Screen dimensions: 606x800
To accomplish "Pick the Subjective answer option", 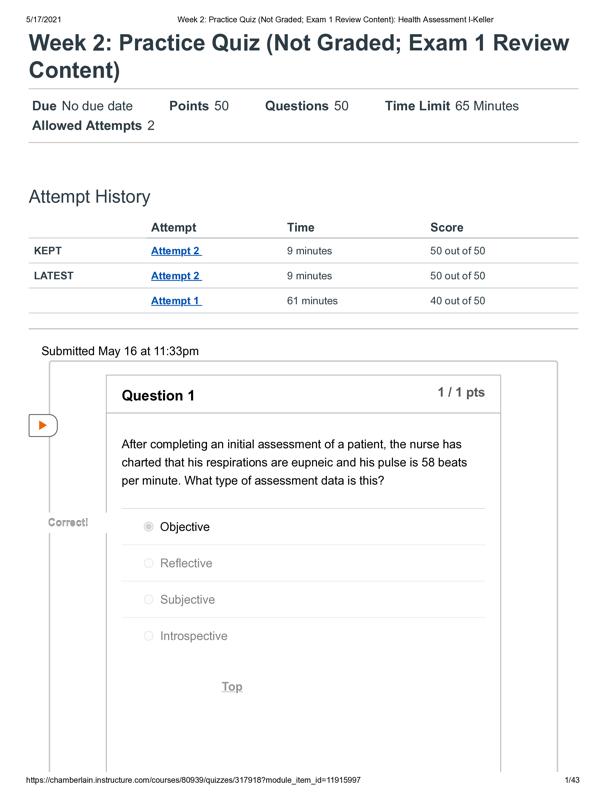I will point(149,600).
